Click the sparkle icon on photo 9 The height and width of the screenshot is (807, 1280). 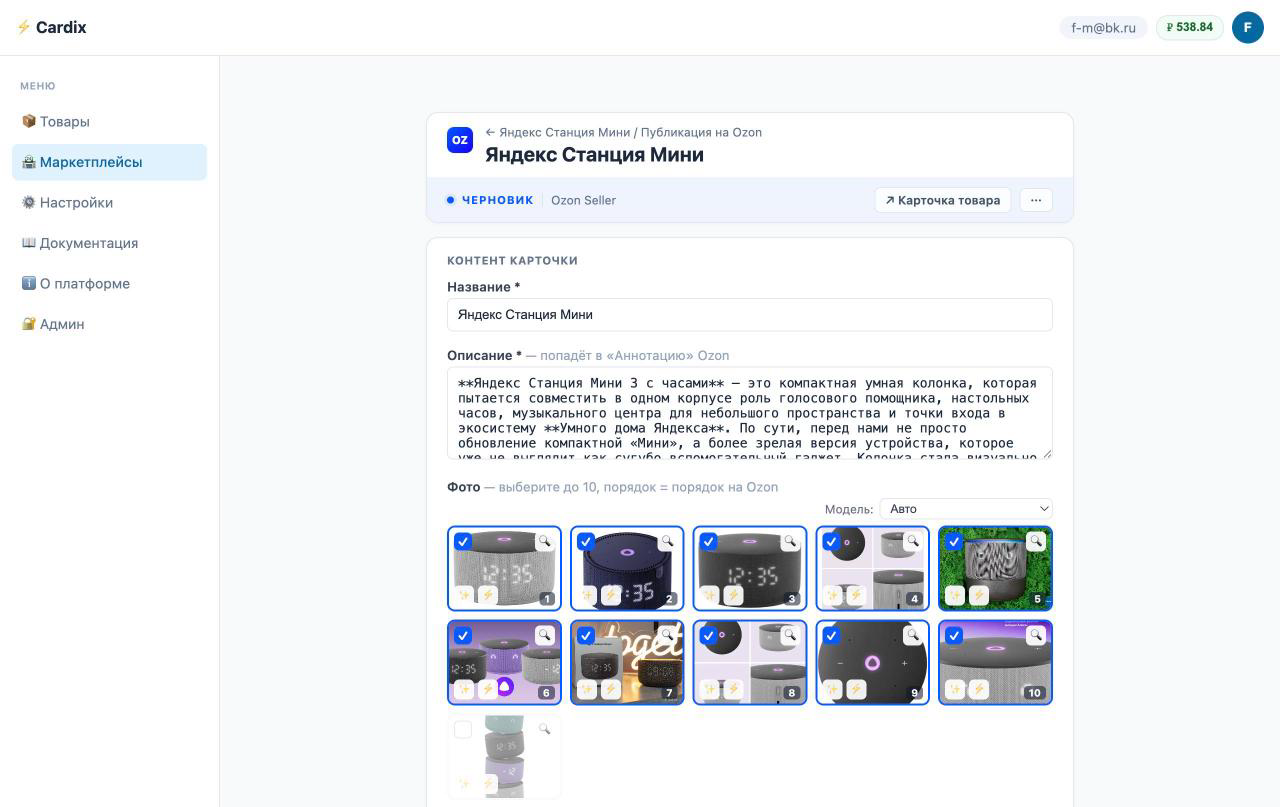[833, 689]
